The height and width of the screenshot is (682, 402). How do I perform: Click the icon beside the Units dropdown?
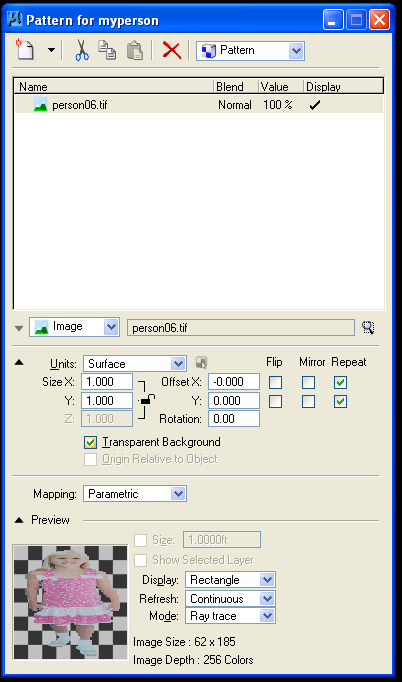coord(201,363)
